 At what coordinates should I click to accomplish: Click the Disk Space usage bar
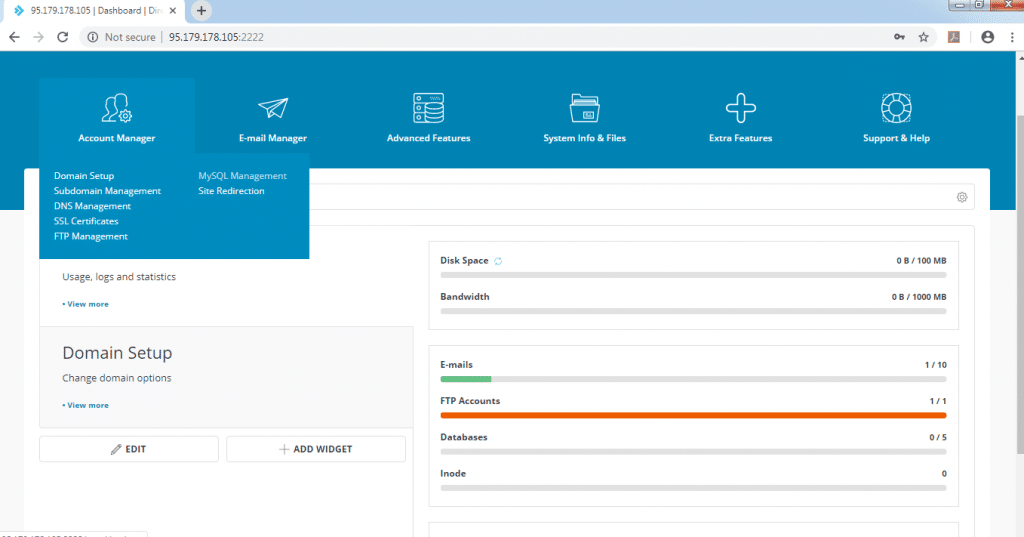(x=694, y=275)
